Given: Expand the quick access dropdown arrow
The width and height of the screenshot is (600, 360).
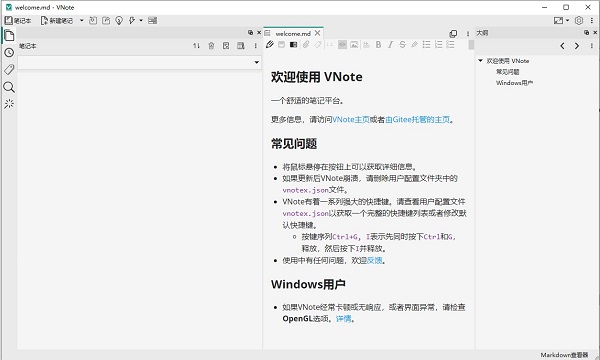Looking at the screenshot, I should click(141, 21).
